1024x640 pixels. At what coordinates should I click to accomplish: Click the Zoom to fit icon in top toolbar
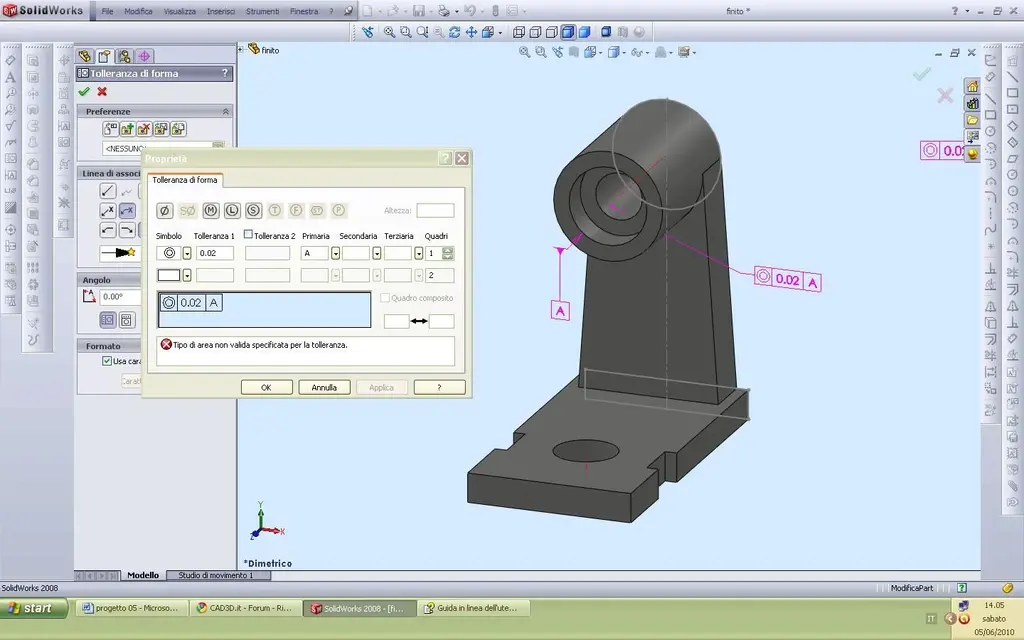click(389, 31)
